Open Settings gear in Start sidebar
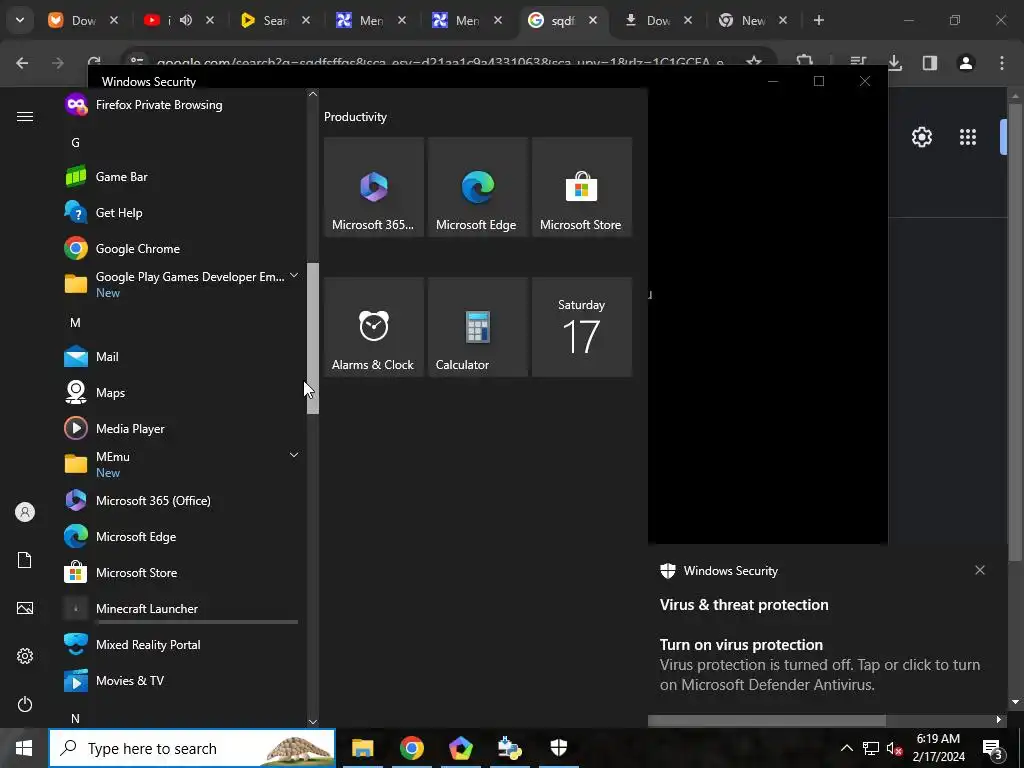This screenshot has width=1024, height=768. coord(25,656)
